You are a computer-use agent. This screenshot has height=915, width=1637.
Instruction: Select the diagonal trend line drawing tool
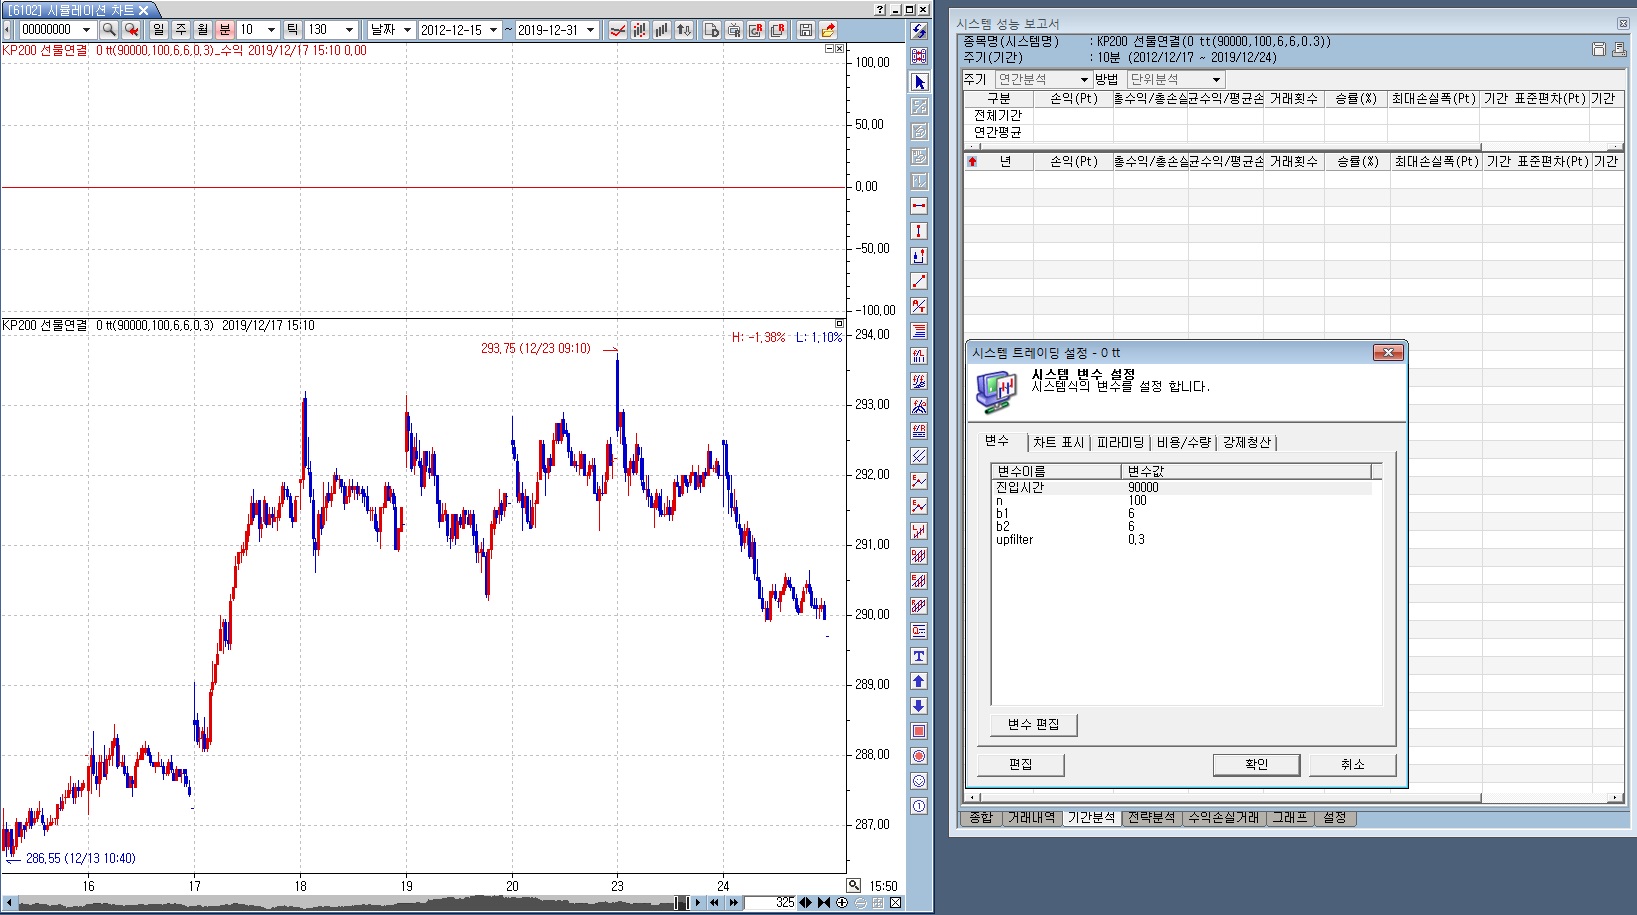click(x=919, y=281)
